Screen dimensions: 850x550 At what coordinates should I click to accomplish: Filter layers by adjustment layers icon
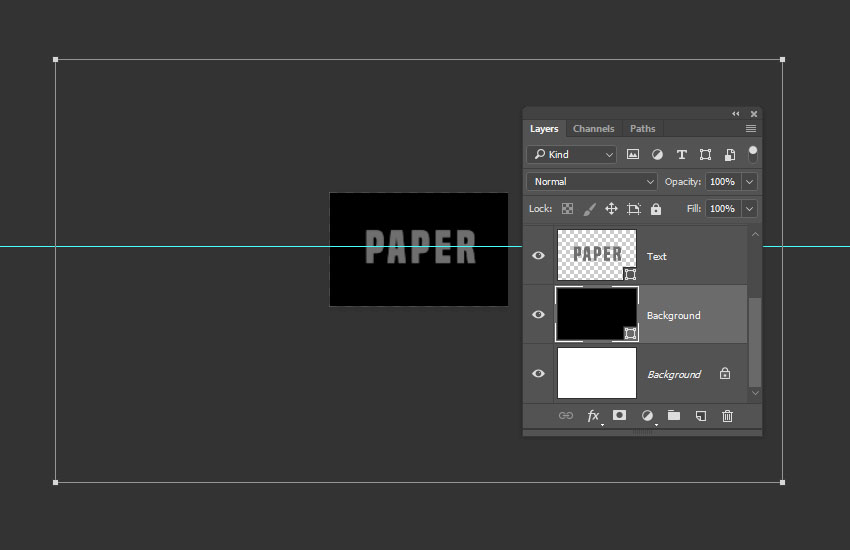pos(657,154)
